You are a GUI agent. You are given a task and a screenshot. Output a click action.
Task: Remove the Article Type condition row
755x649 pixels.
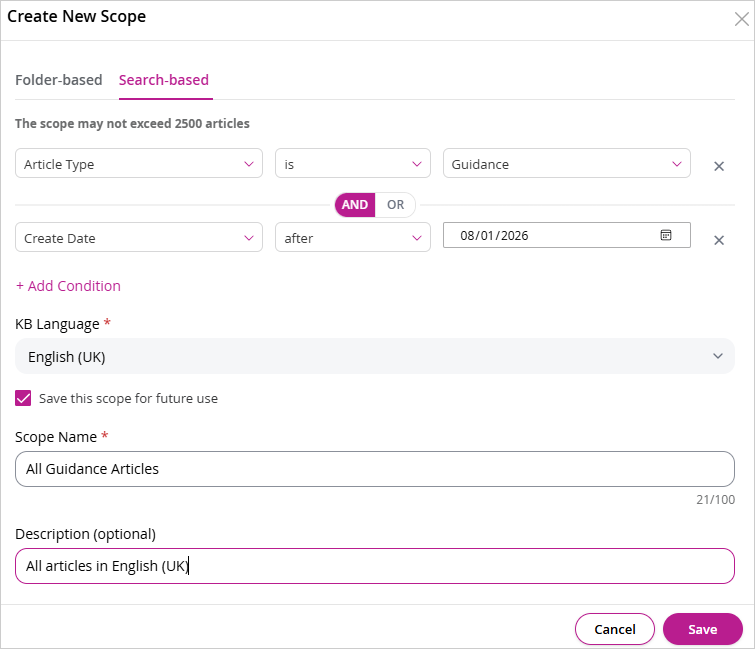pyautogui.click(x=719, y=166)
